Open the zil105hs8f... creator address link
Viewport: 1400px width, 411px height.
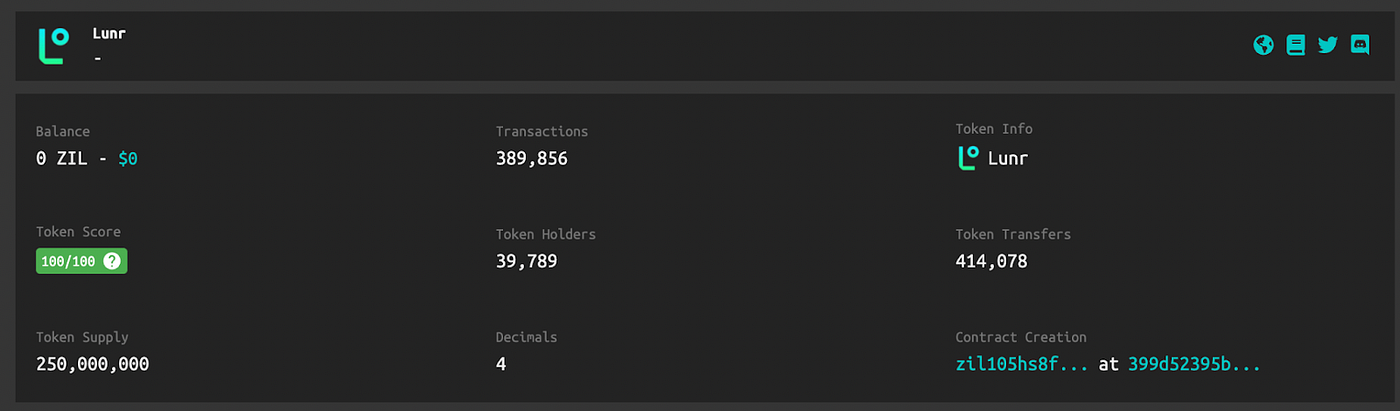pos(1021,365)
